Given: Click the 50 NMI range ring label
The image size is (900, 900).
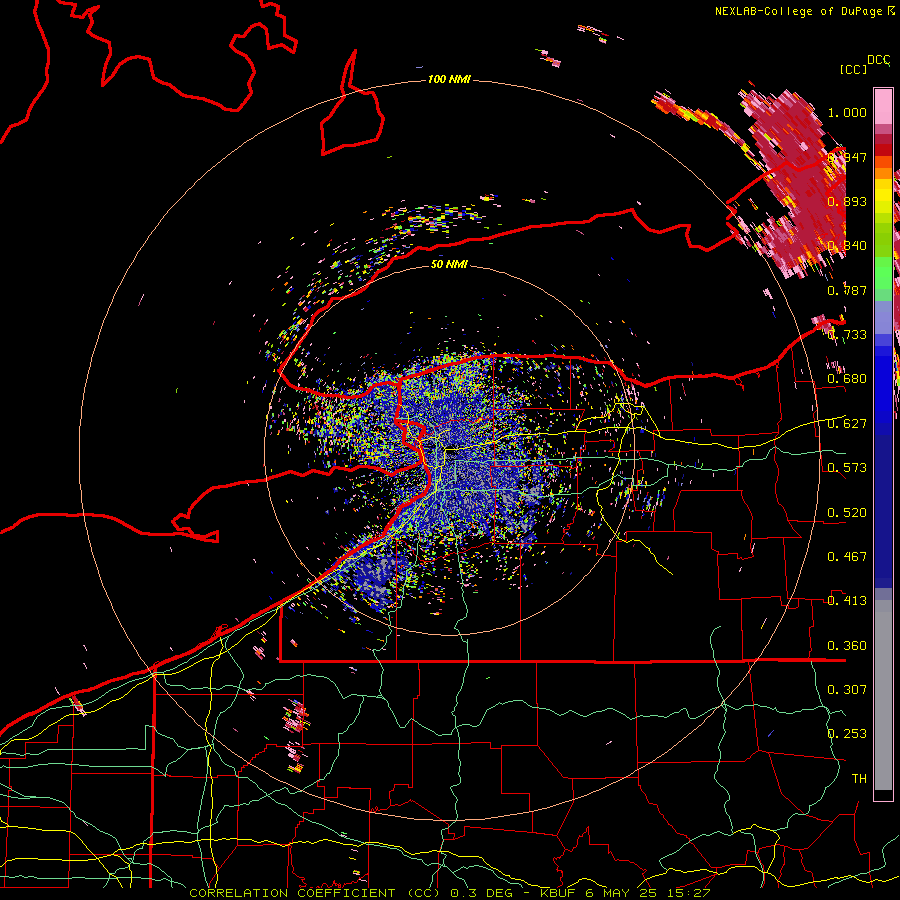Looking at the screenshot, I should 449,264.
